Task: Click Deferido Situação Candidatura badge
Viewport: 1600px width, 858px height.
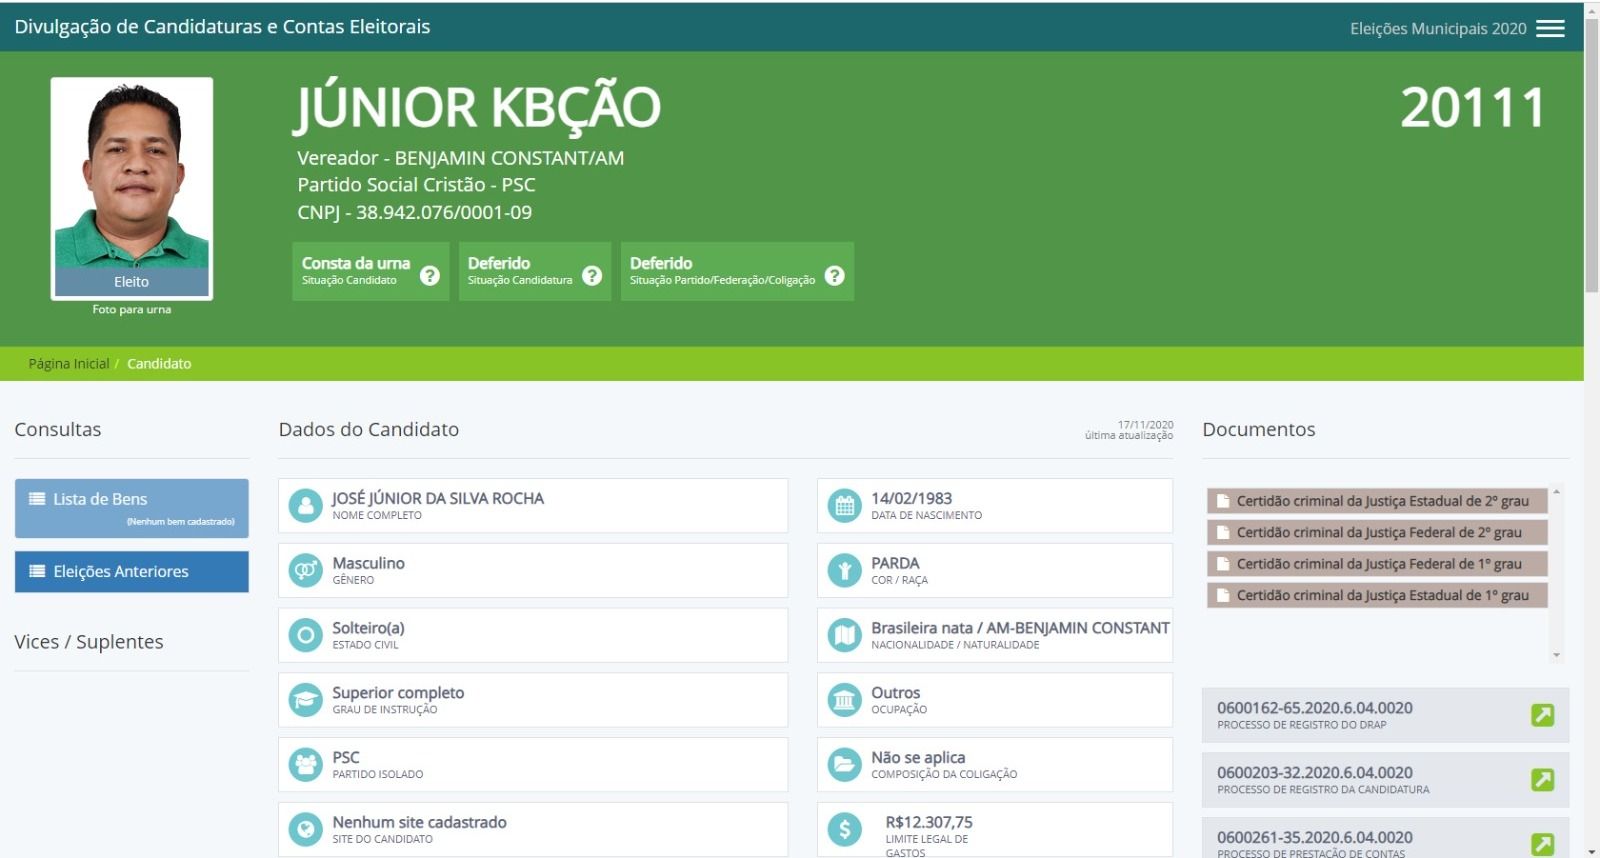Action: (x=534, y=271)
